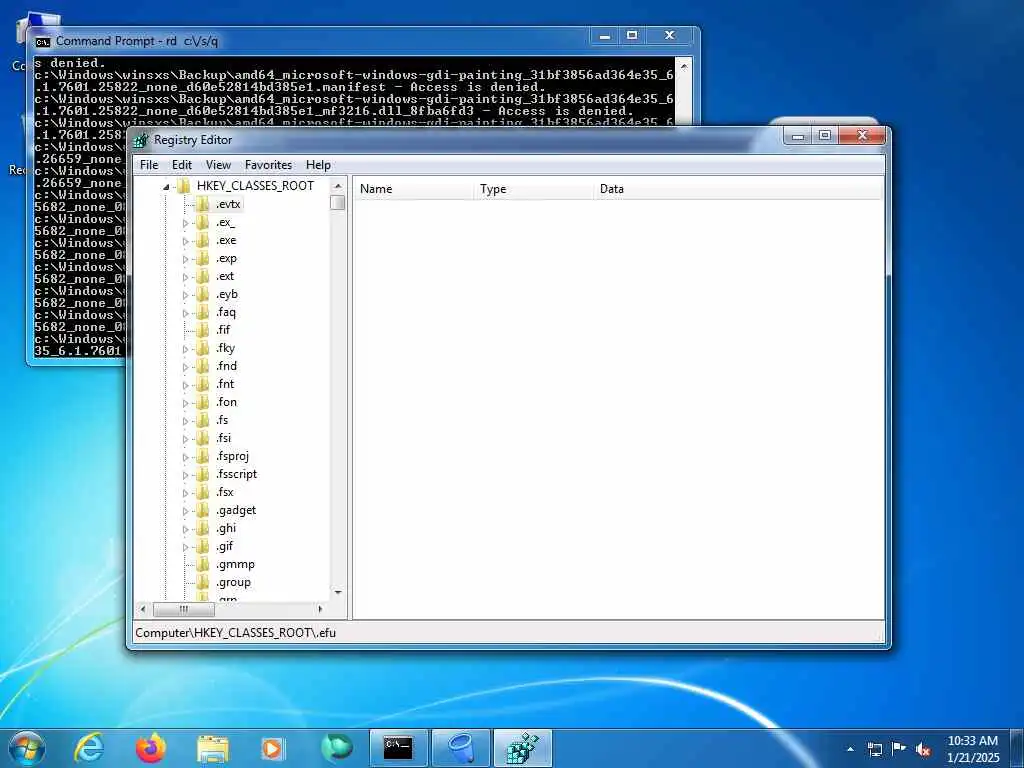Open the Windows Start menu orb
The image size is (1024, 768).
click(27, 748)
